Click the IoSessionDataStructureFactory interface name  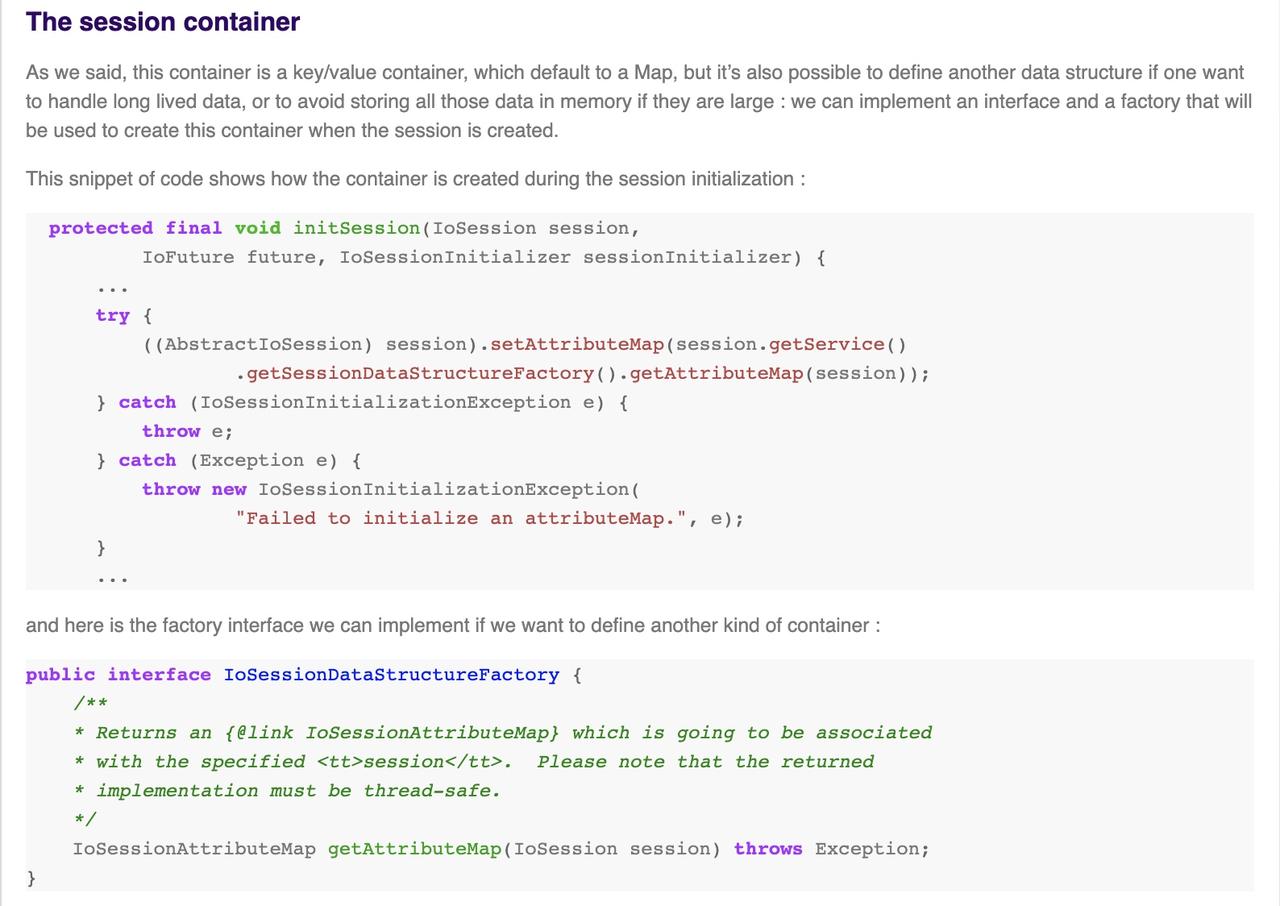coord(391,675)
